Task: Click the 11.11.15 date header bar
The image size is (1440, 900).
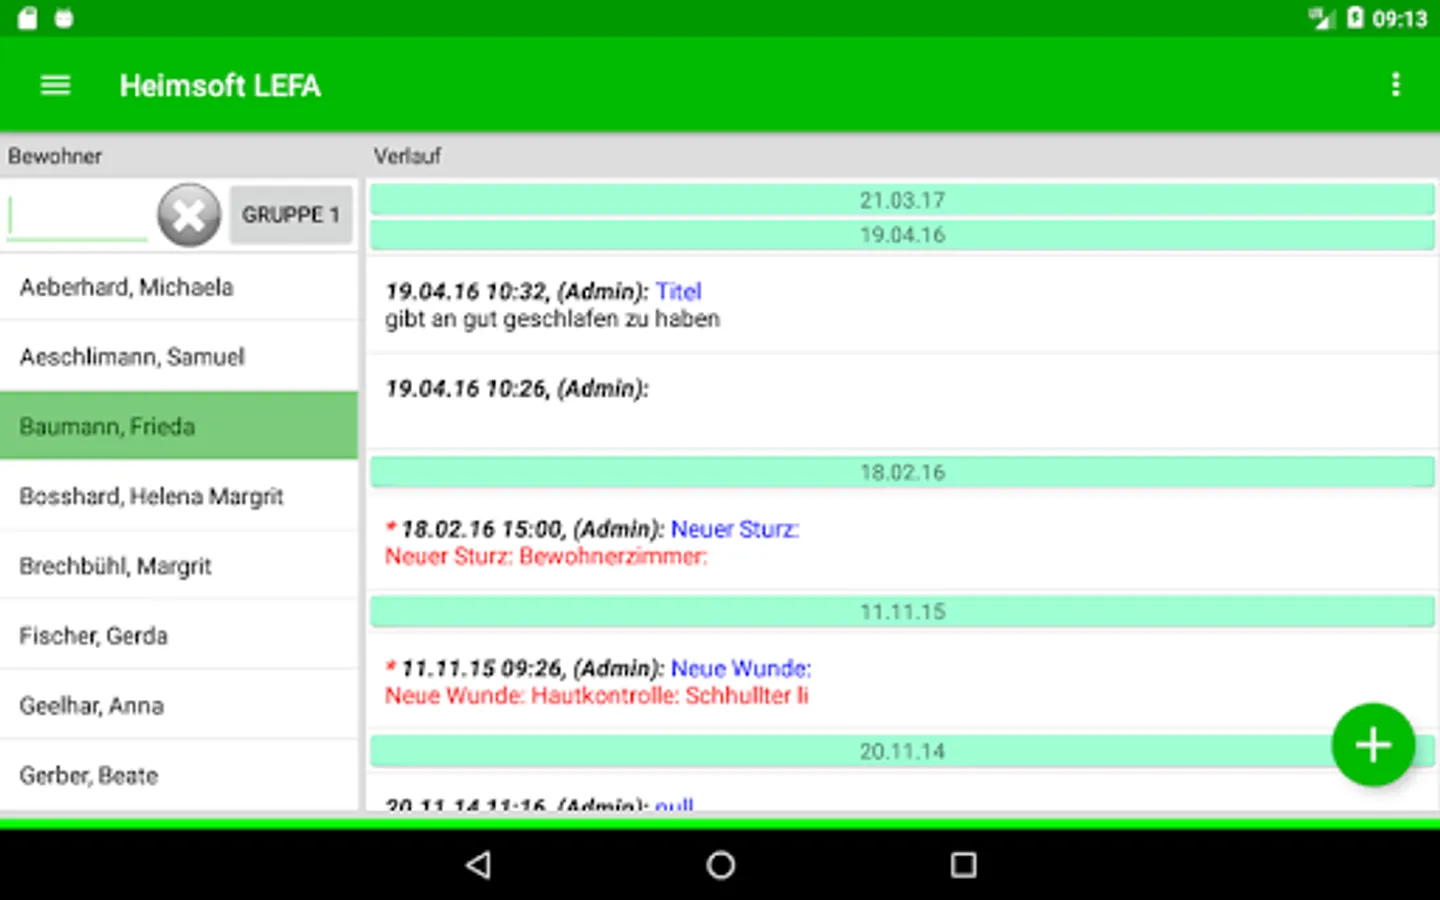Action: [902, 611]
